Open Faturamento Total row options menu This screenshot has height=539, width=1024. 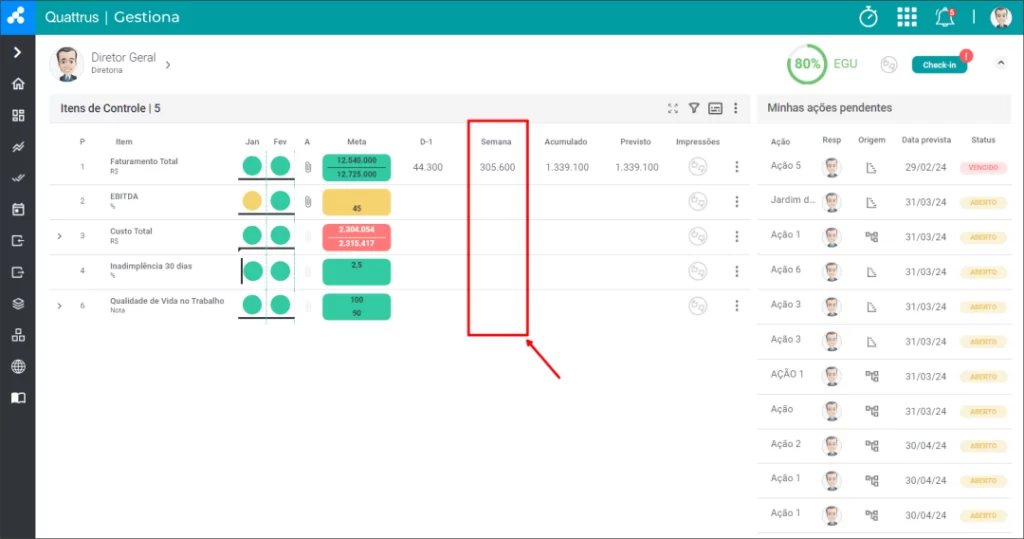click(x=737, y=167)
